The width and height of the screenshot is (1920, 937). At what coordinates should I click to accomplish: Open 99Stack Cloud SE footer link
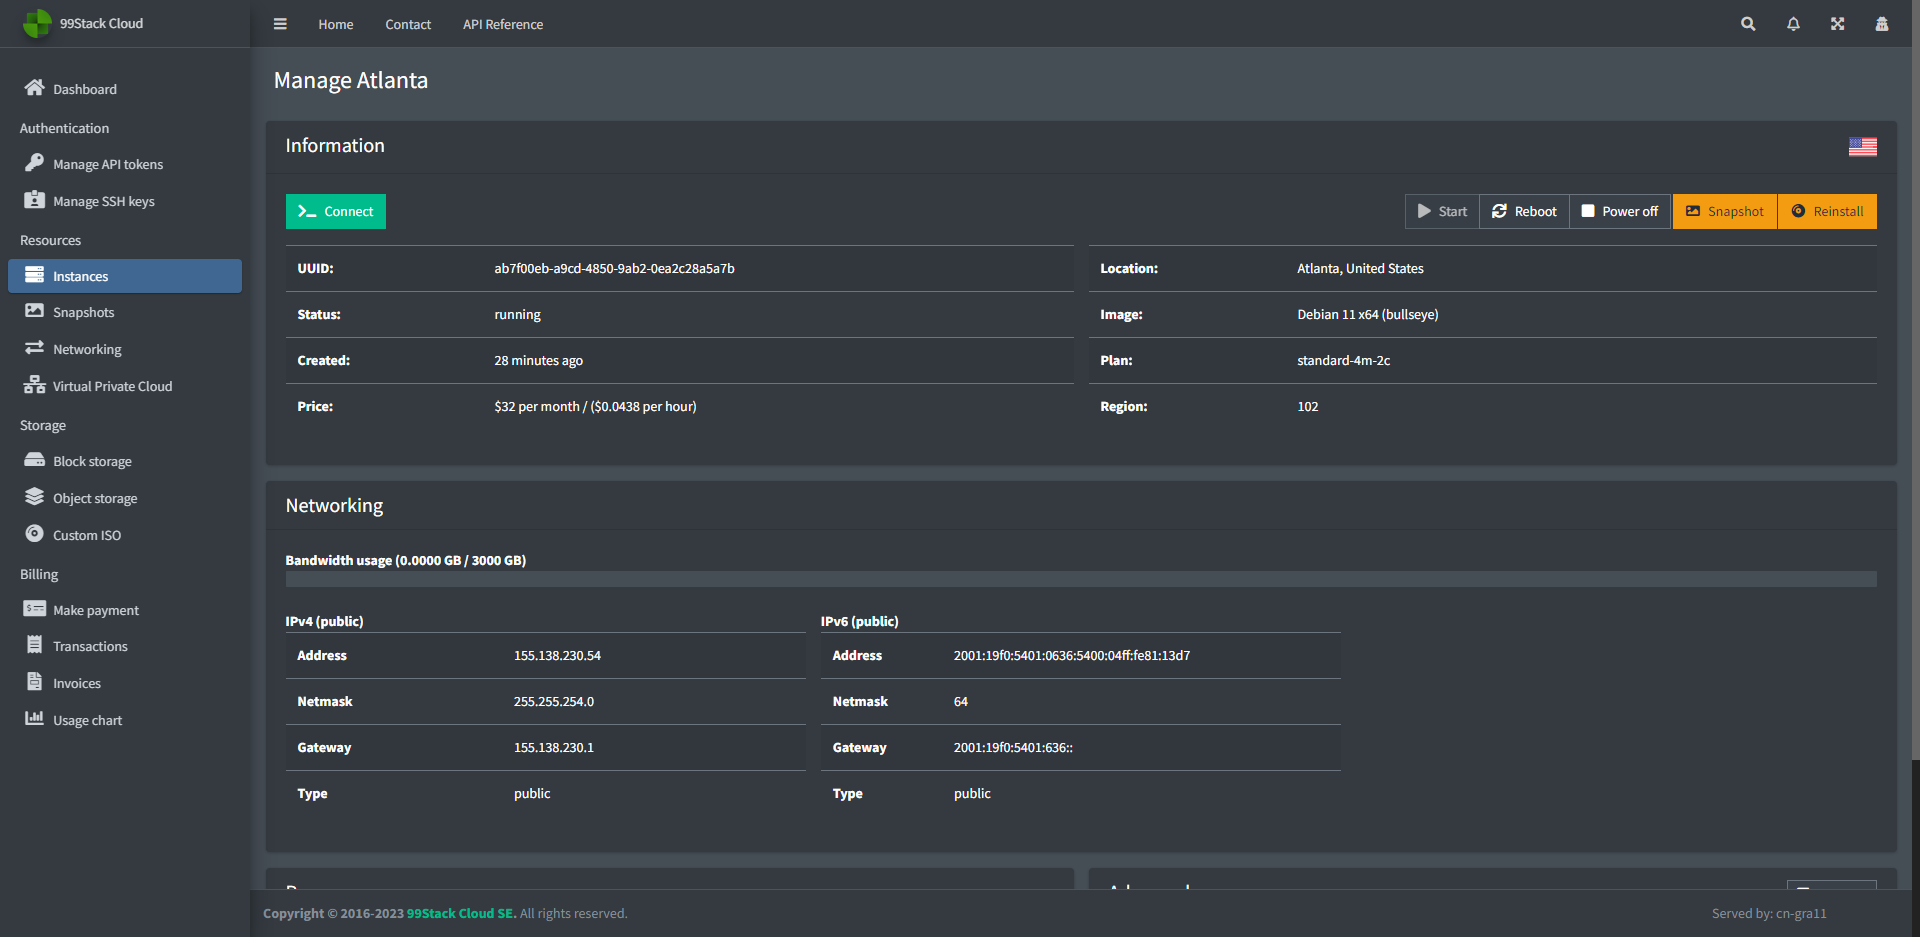pos(461,913)
